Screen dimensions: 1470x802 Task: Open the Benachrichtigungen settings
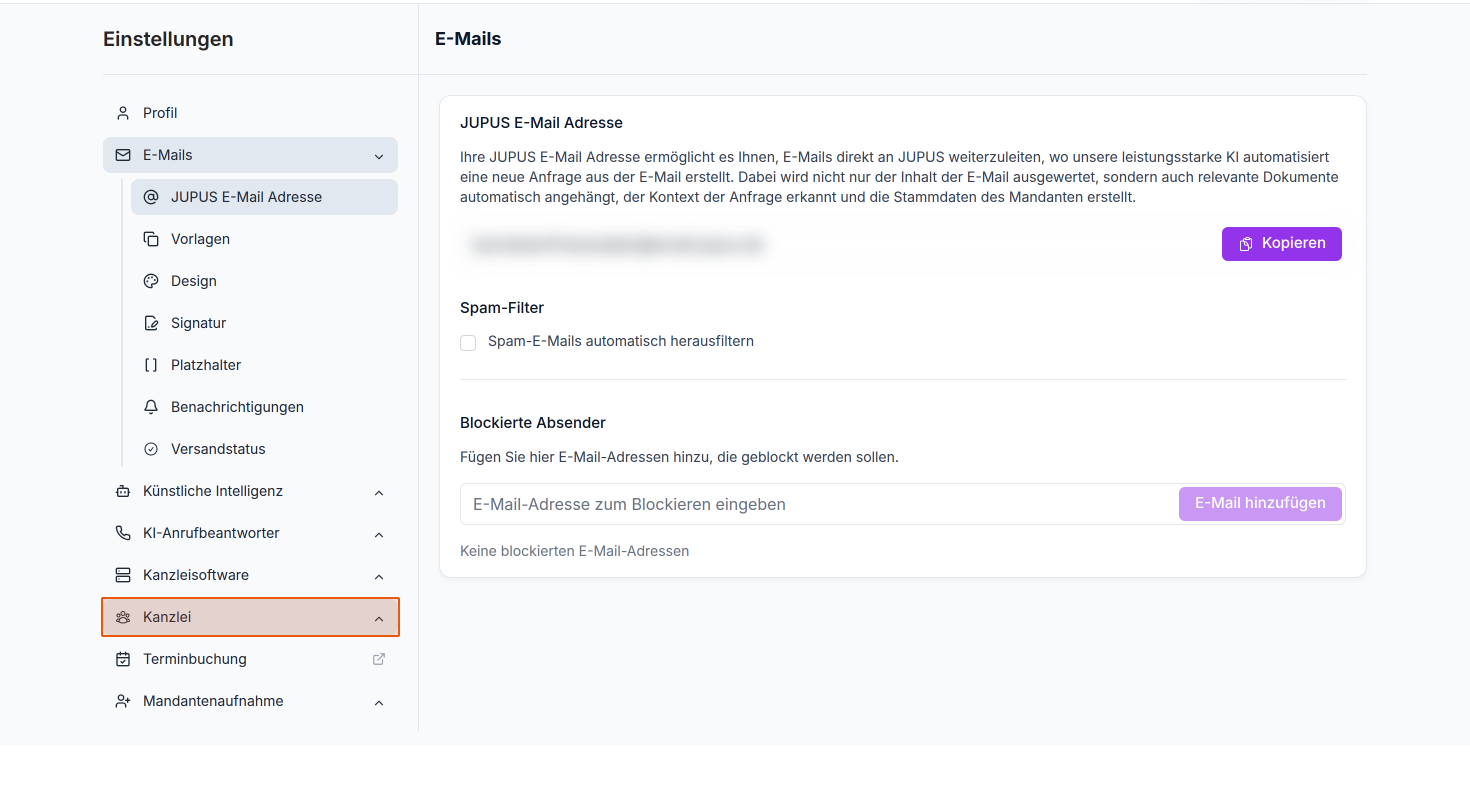[264, 407]
